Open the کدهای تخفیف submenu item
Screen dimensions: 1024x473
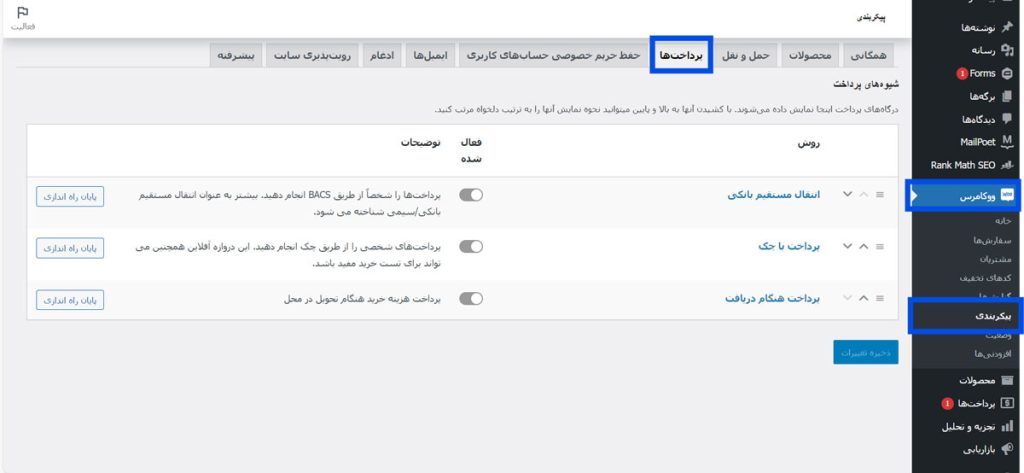point(985,278)
